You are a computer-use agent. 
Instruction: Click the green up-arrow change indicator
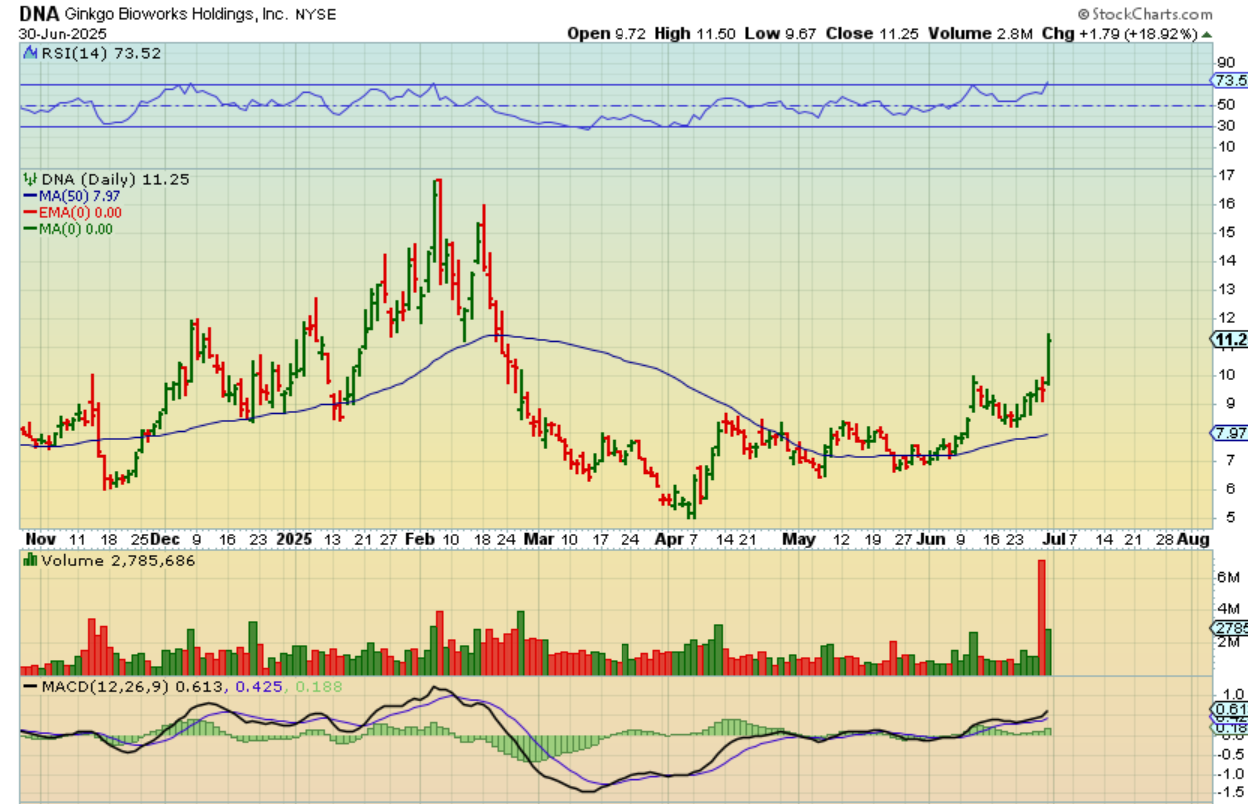coord(1207,34)
